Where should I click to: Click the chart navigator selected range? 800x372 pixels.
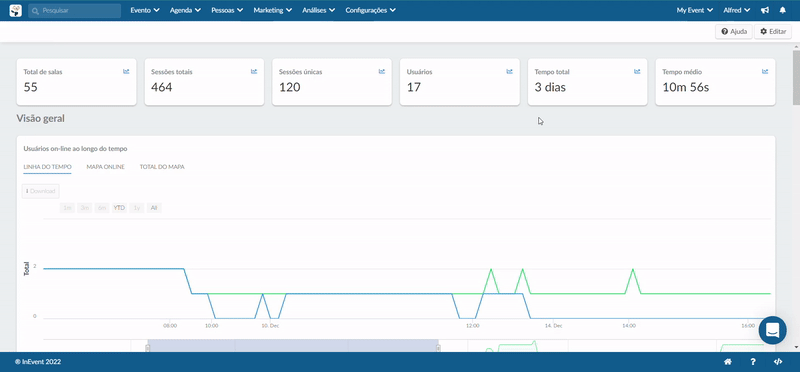click(x=293, y=345)
